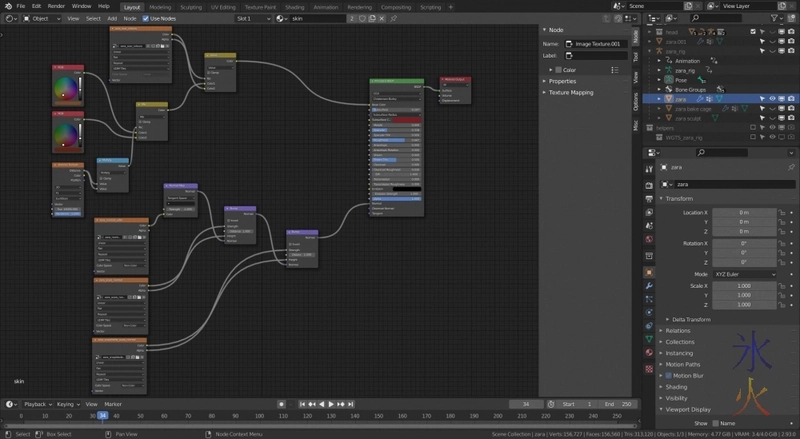800x439 pixels.
Task: Open the Physics properties tab icon
Action: [649, 312]
